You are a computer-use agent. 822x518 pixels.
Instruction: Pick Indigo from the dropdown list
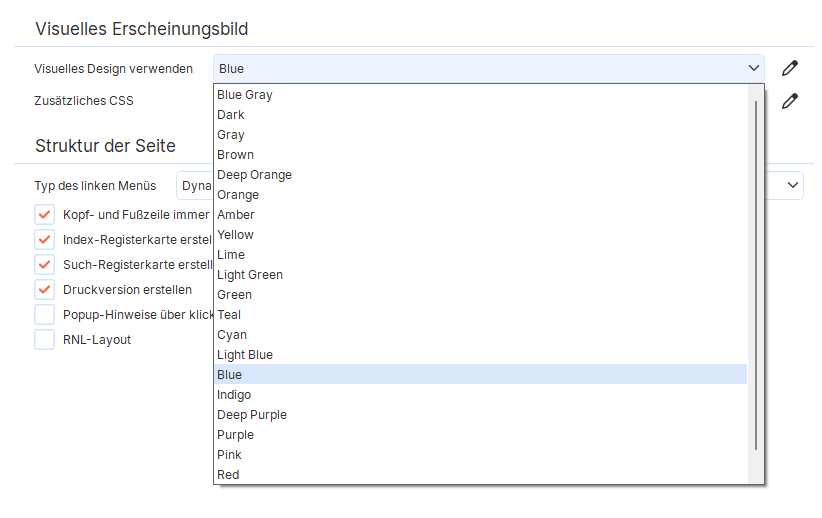(234, 395)
